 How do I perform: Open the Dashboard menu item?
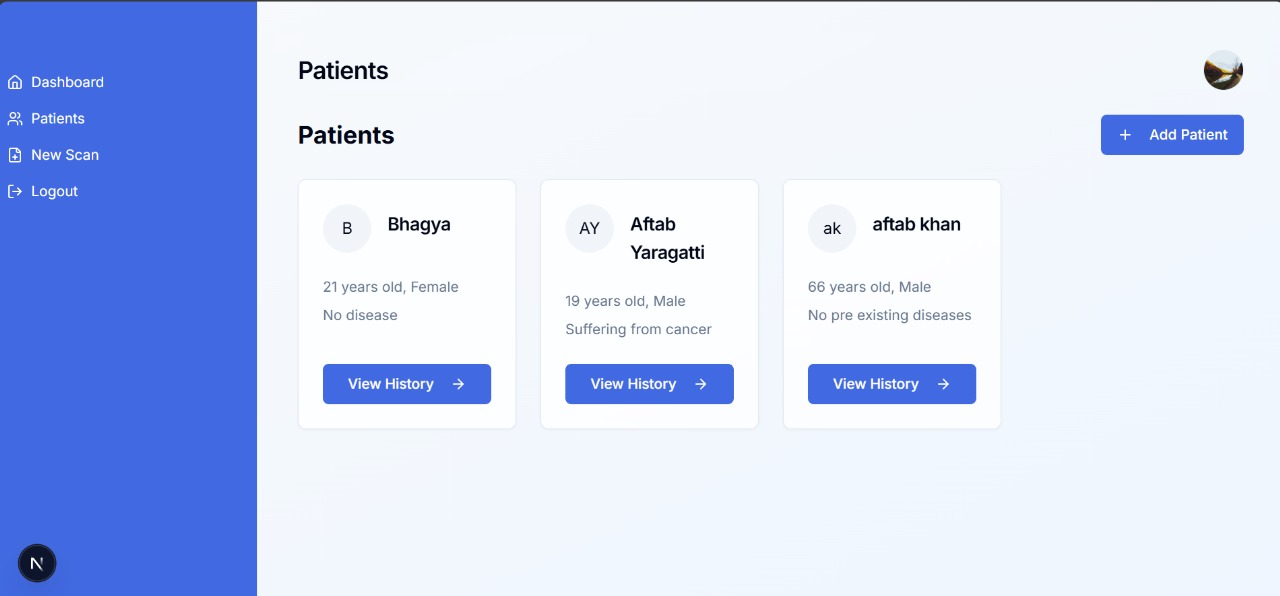[x=67, y=82]
